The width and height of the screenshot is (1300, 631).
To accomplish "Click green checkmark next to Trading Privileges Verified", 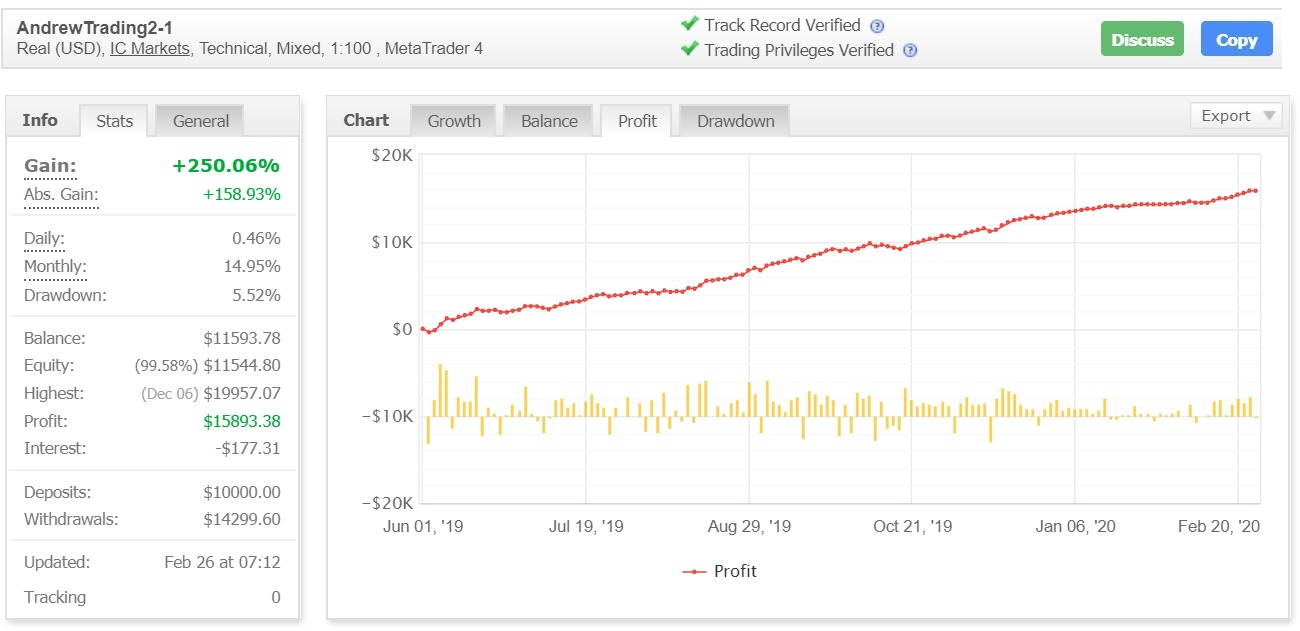I will coord(689,49).
